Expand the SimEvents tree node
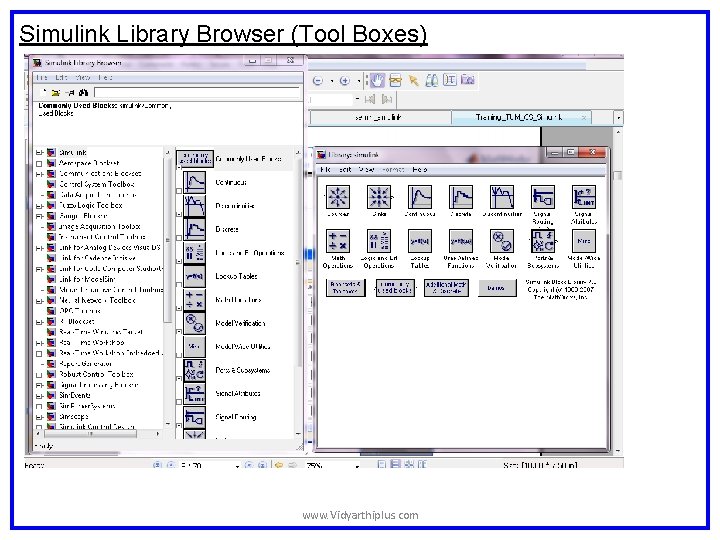Viewport: 720px width, 540px height. [39, 396]
